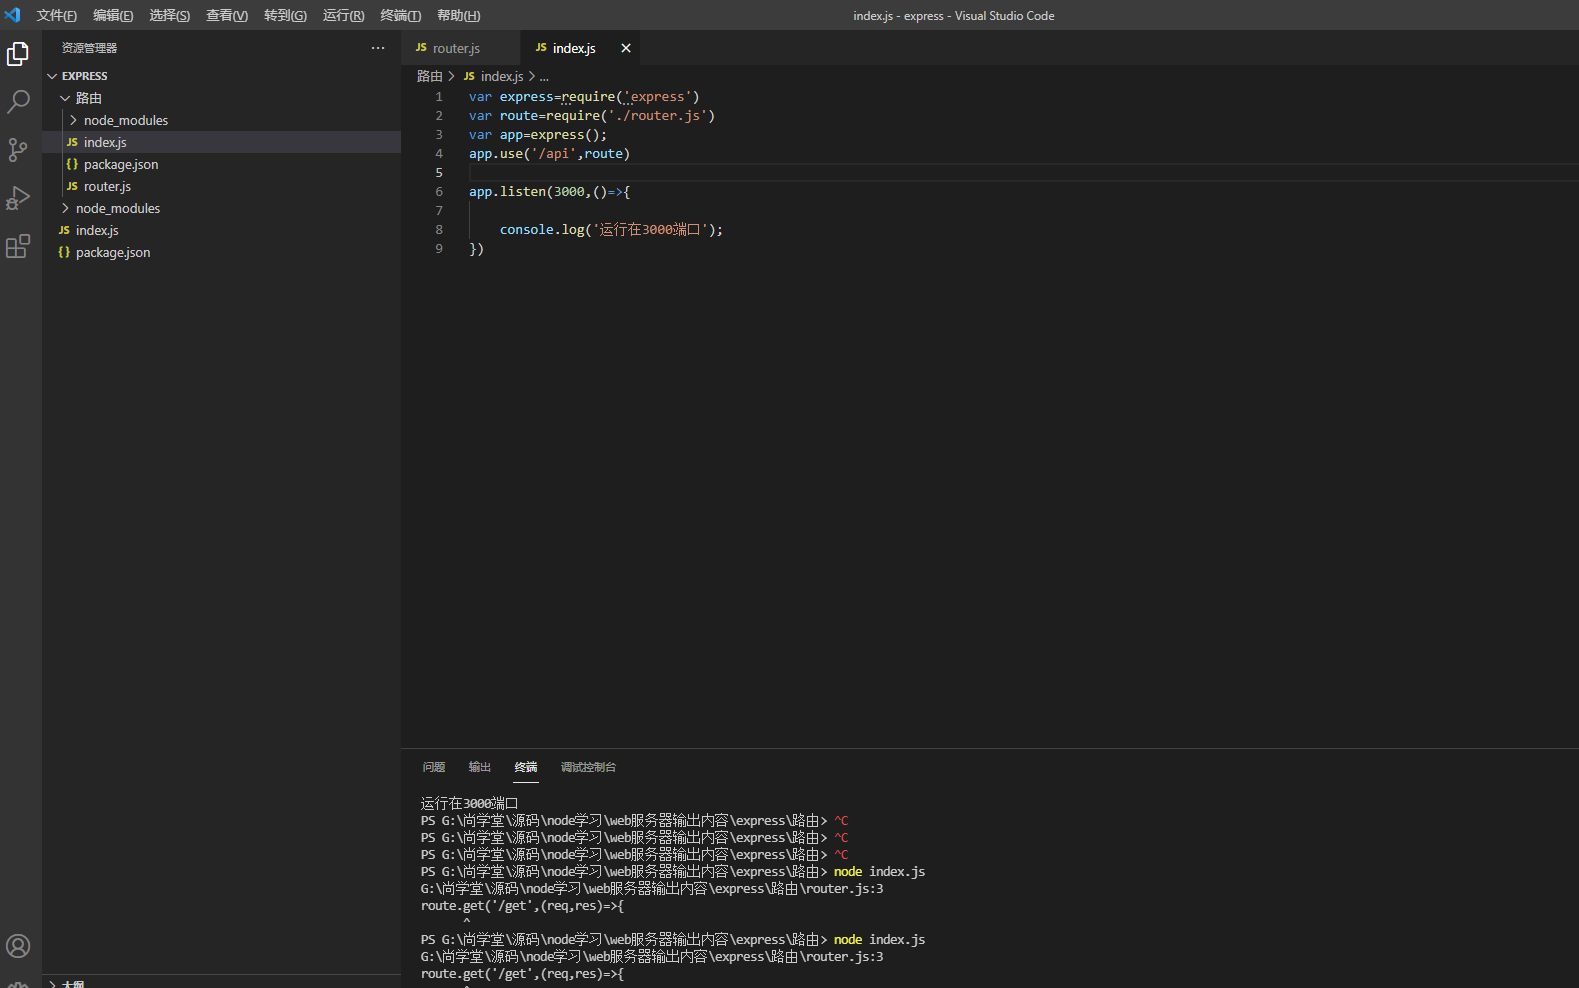Select the index.js editor tab
The width and height of the screenshot is (1579, 988).
coord(581,48)
